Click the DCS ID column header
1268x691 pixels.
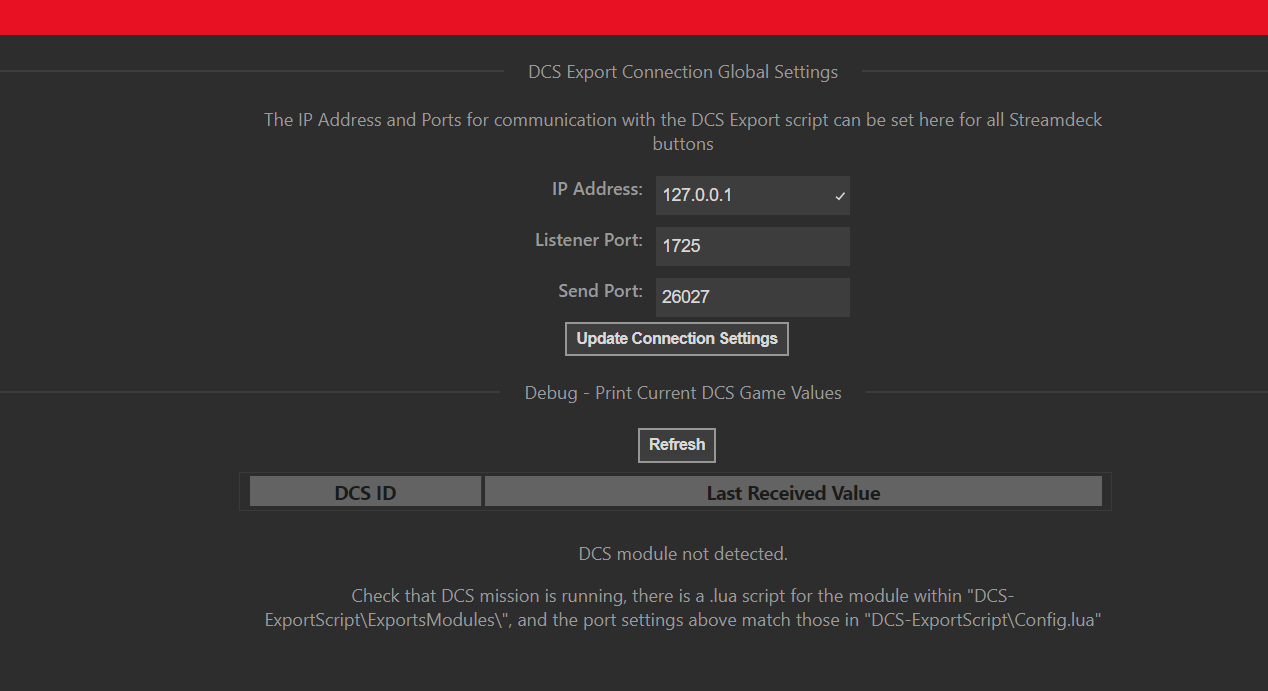pyautogui.click(x=365, y=492)
